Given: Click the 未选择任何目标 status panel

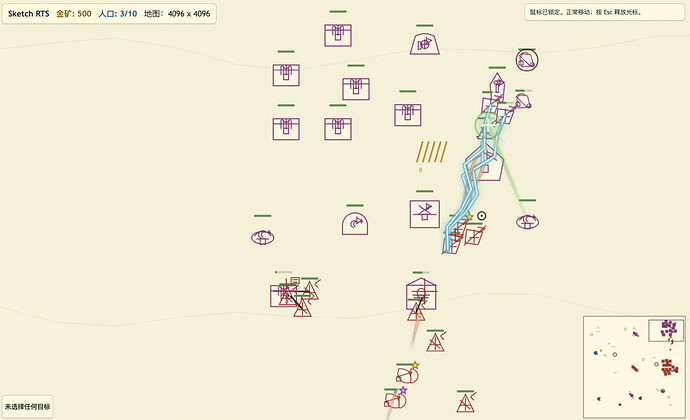Looking at the screenshot, I should click(27, 407).
